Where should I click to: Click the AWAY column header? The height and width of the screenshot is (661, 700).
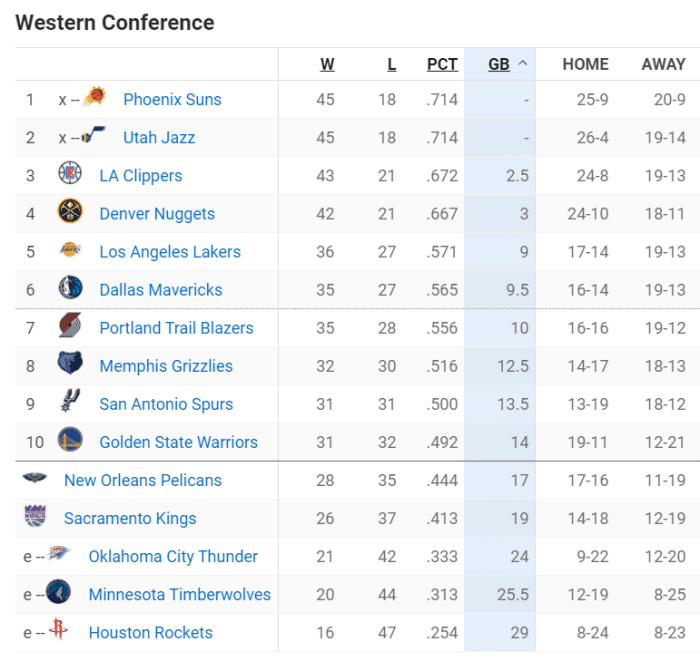point(663,64)
